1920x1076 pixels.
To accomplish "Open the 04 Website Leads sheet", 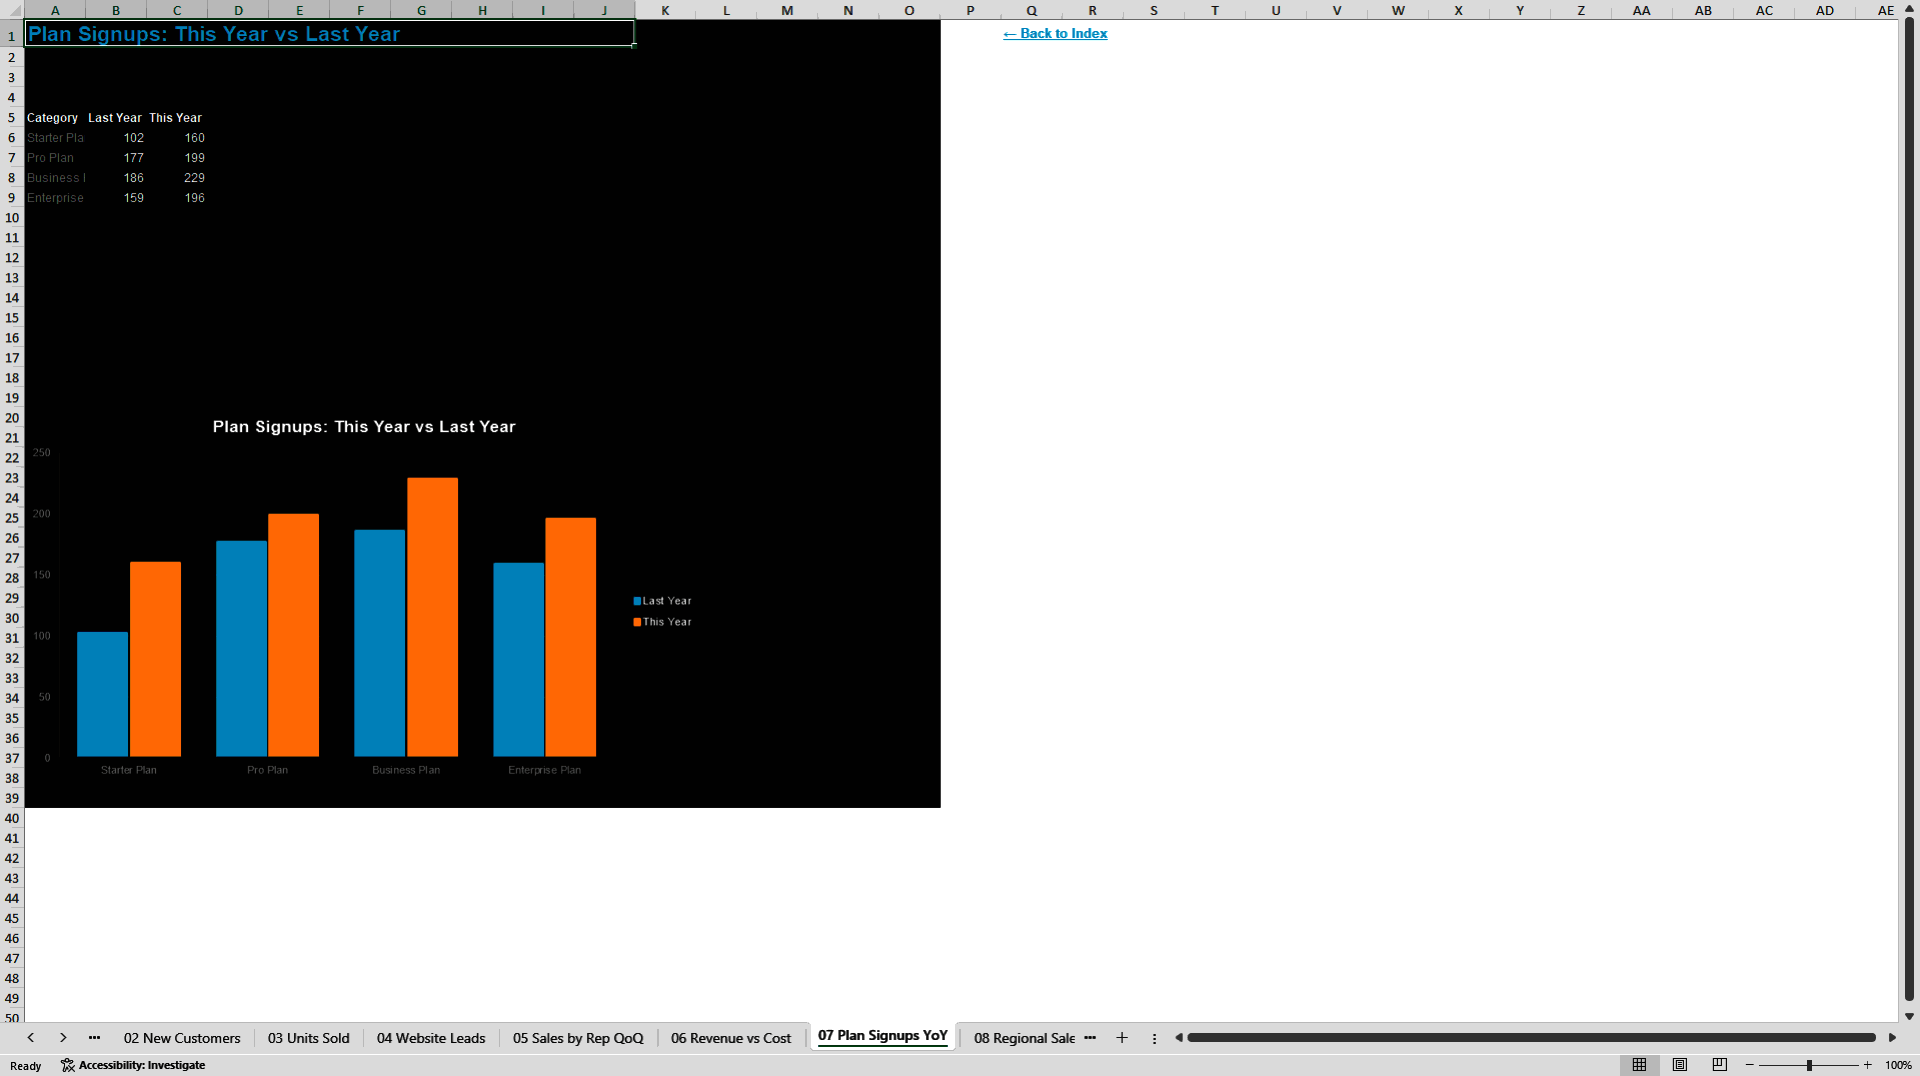I will click(431, 1038).
